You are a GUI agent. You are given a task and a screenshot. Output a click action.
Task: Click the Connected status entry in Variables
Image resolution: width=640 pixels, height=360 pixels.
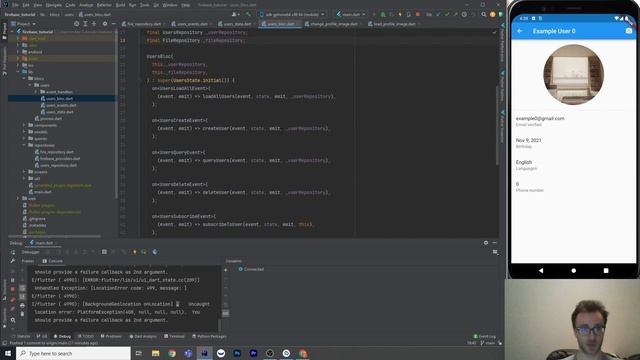[x=251, y=269]
